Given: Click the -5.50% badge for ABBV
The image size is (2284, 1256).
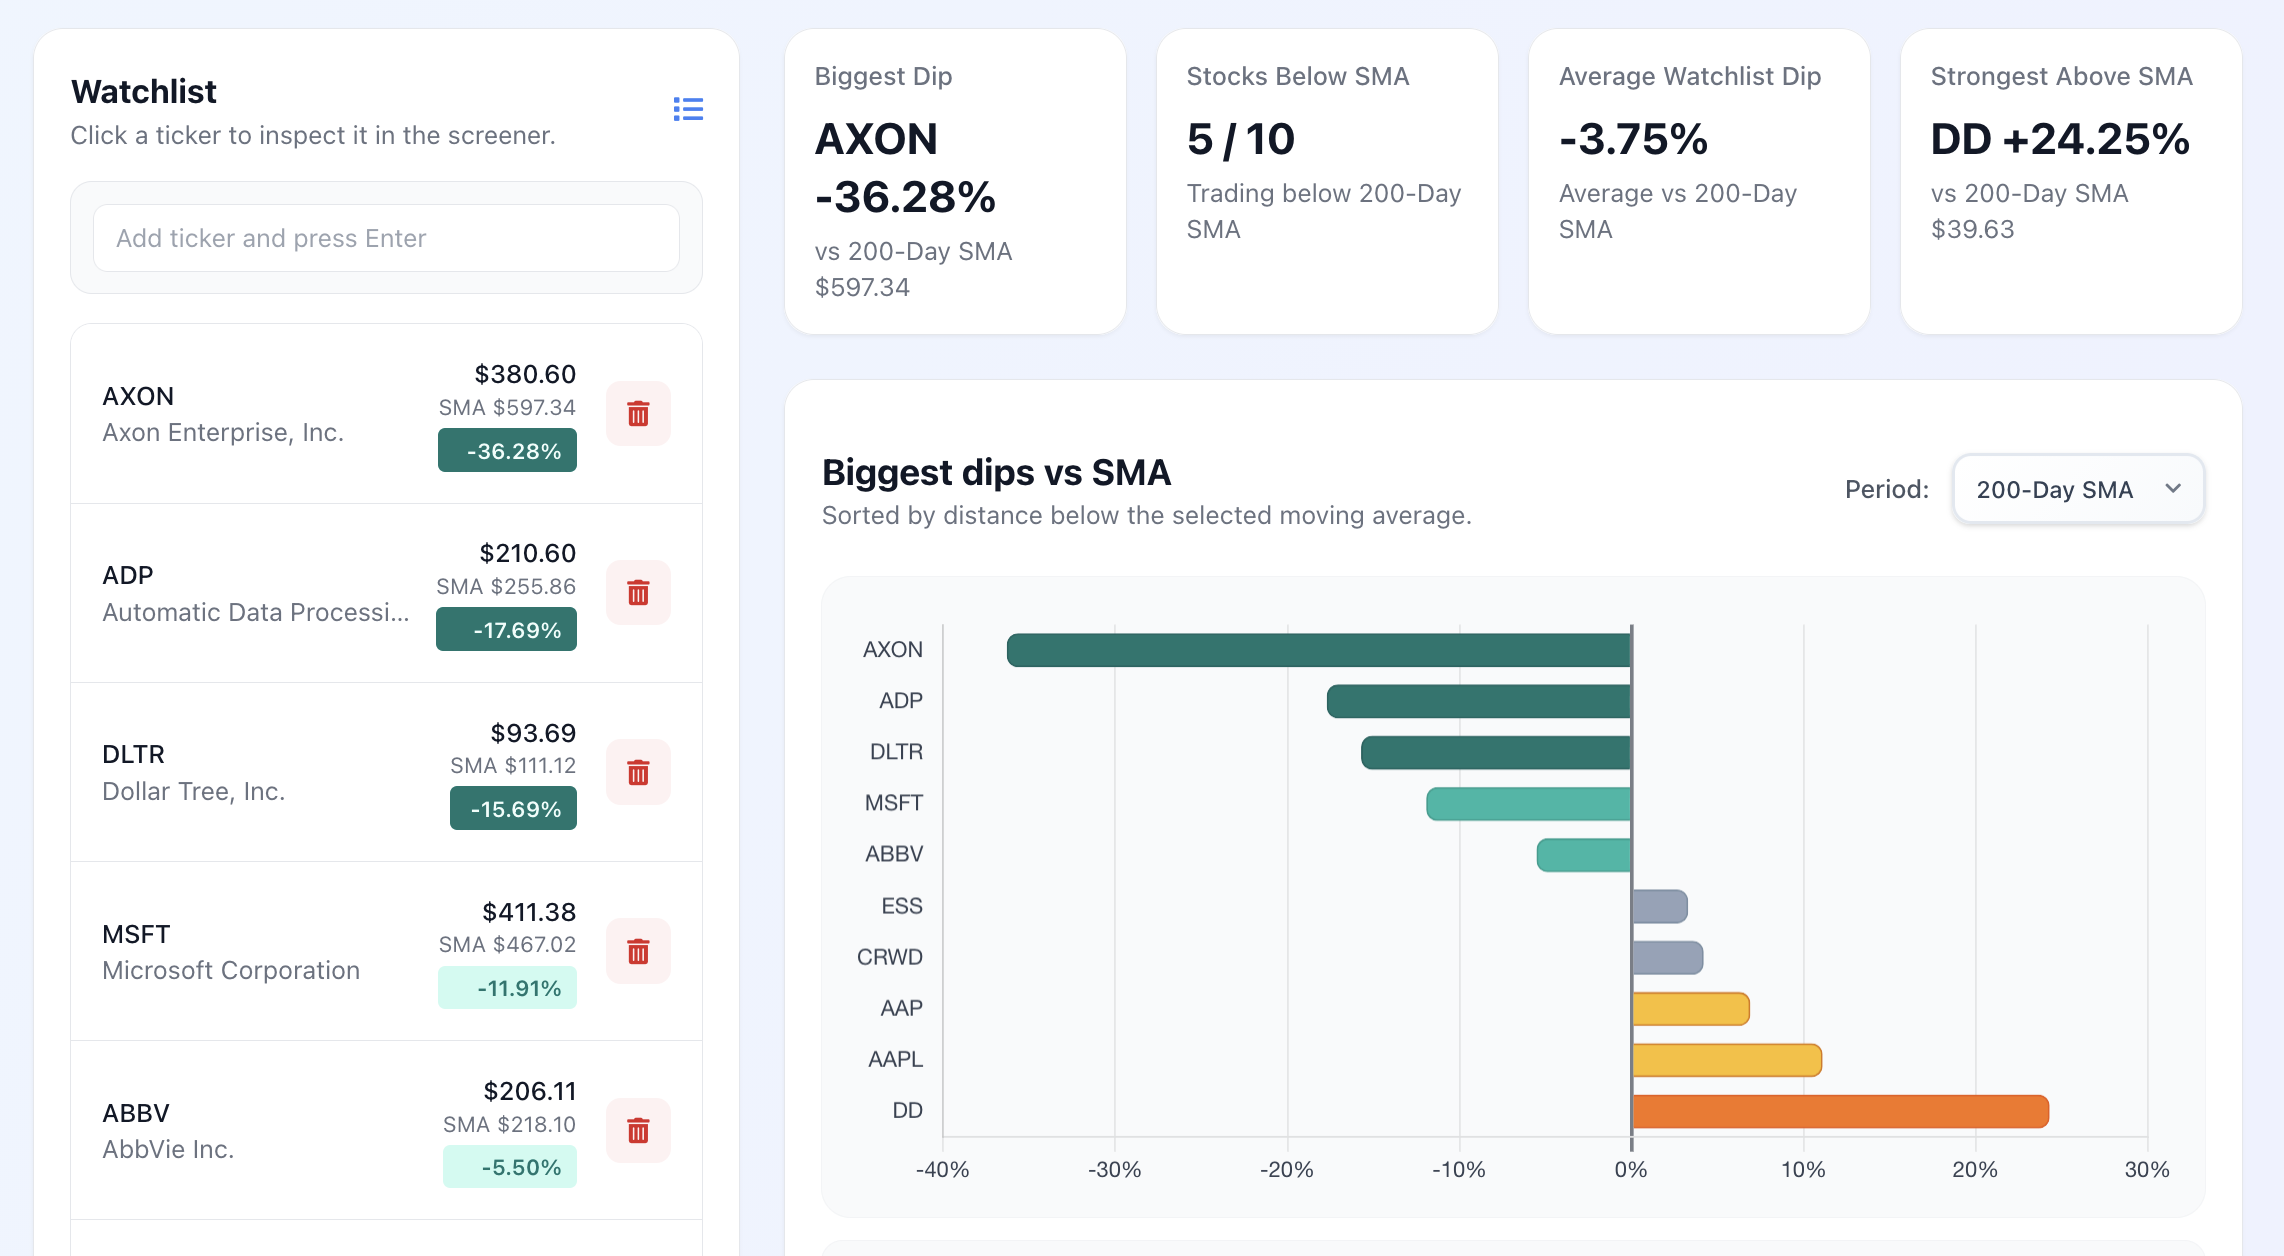Looking at the screenshot, I should [510, 1166].
